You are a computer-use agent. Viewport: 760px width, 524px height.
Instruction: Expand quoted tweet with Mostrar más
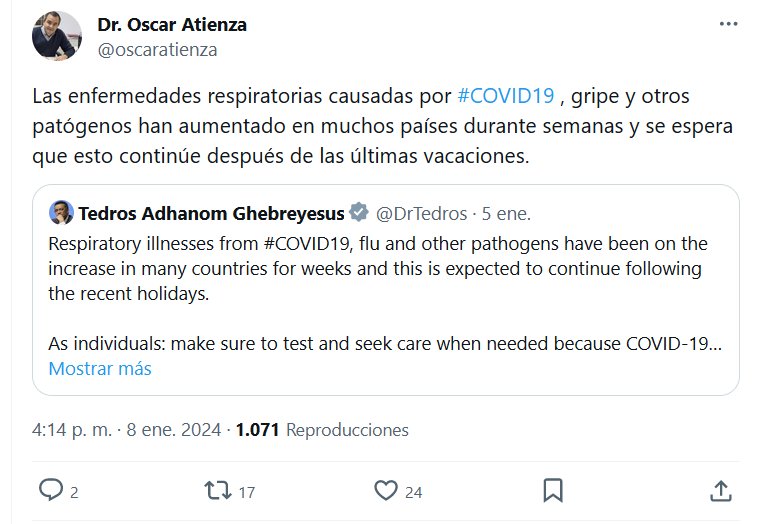pyautogui.click(x=100, y=369)
